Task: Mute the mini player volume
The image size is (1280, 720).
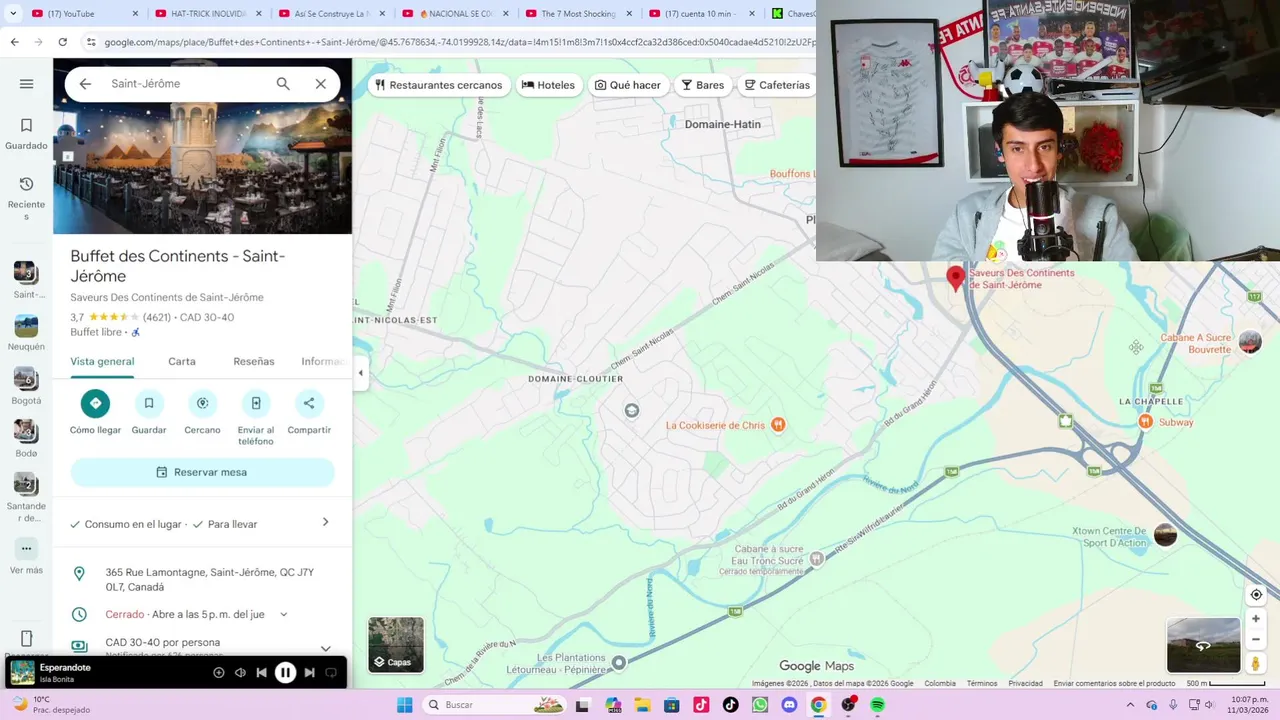Action: (x=240, y=673)
